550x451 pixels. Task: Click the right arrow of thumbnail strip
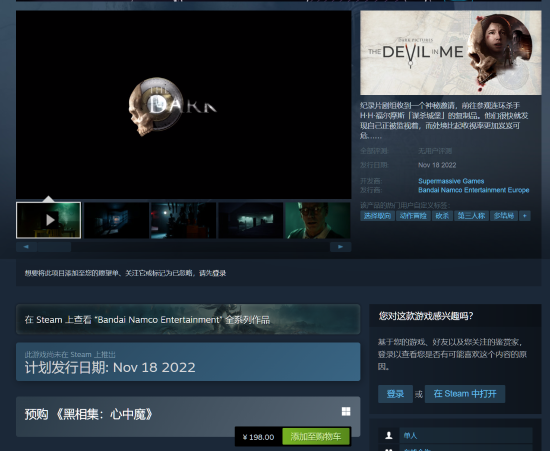(x=340, y=247)
